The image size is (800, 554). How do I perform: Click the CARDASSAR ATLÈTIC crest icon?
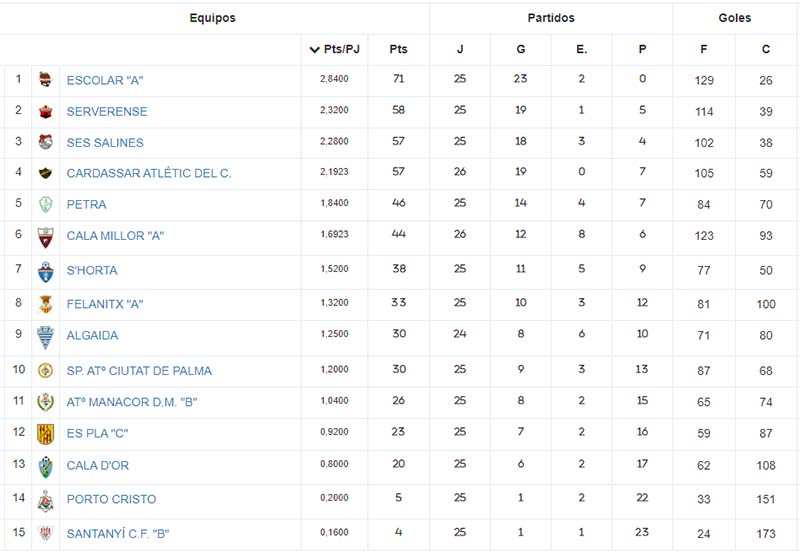(x=45, y=173)
